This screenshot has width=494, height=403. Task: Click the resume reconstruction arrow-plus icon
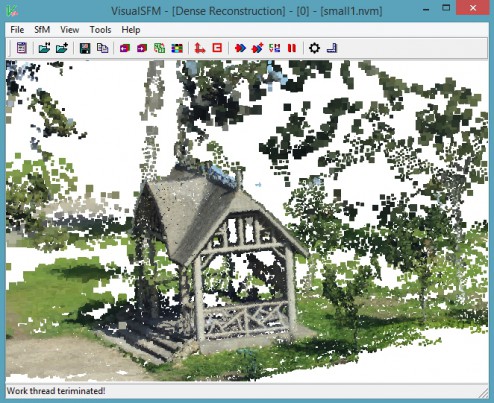257,48
